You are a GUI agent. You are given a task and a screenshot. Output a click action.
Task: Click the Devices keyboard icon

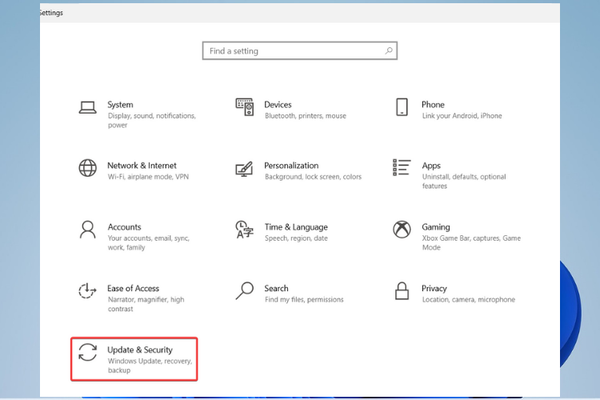[x=244, y=105]
